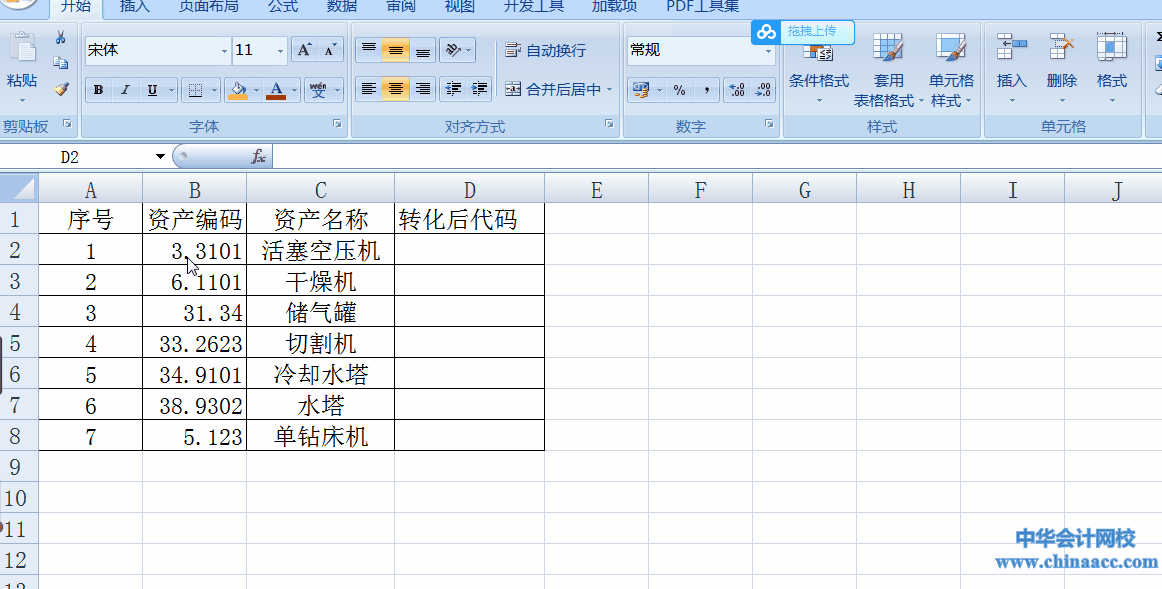Click the Merge and Center (合并后居中) icon

pyautogui.click(x=513, y=90)
